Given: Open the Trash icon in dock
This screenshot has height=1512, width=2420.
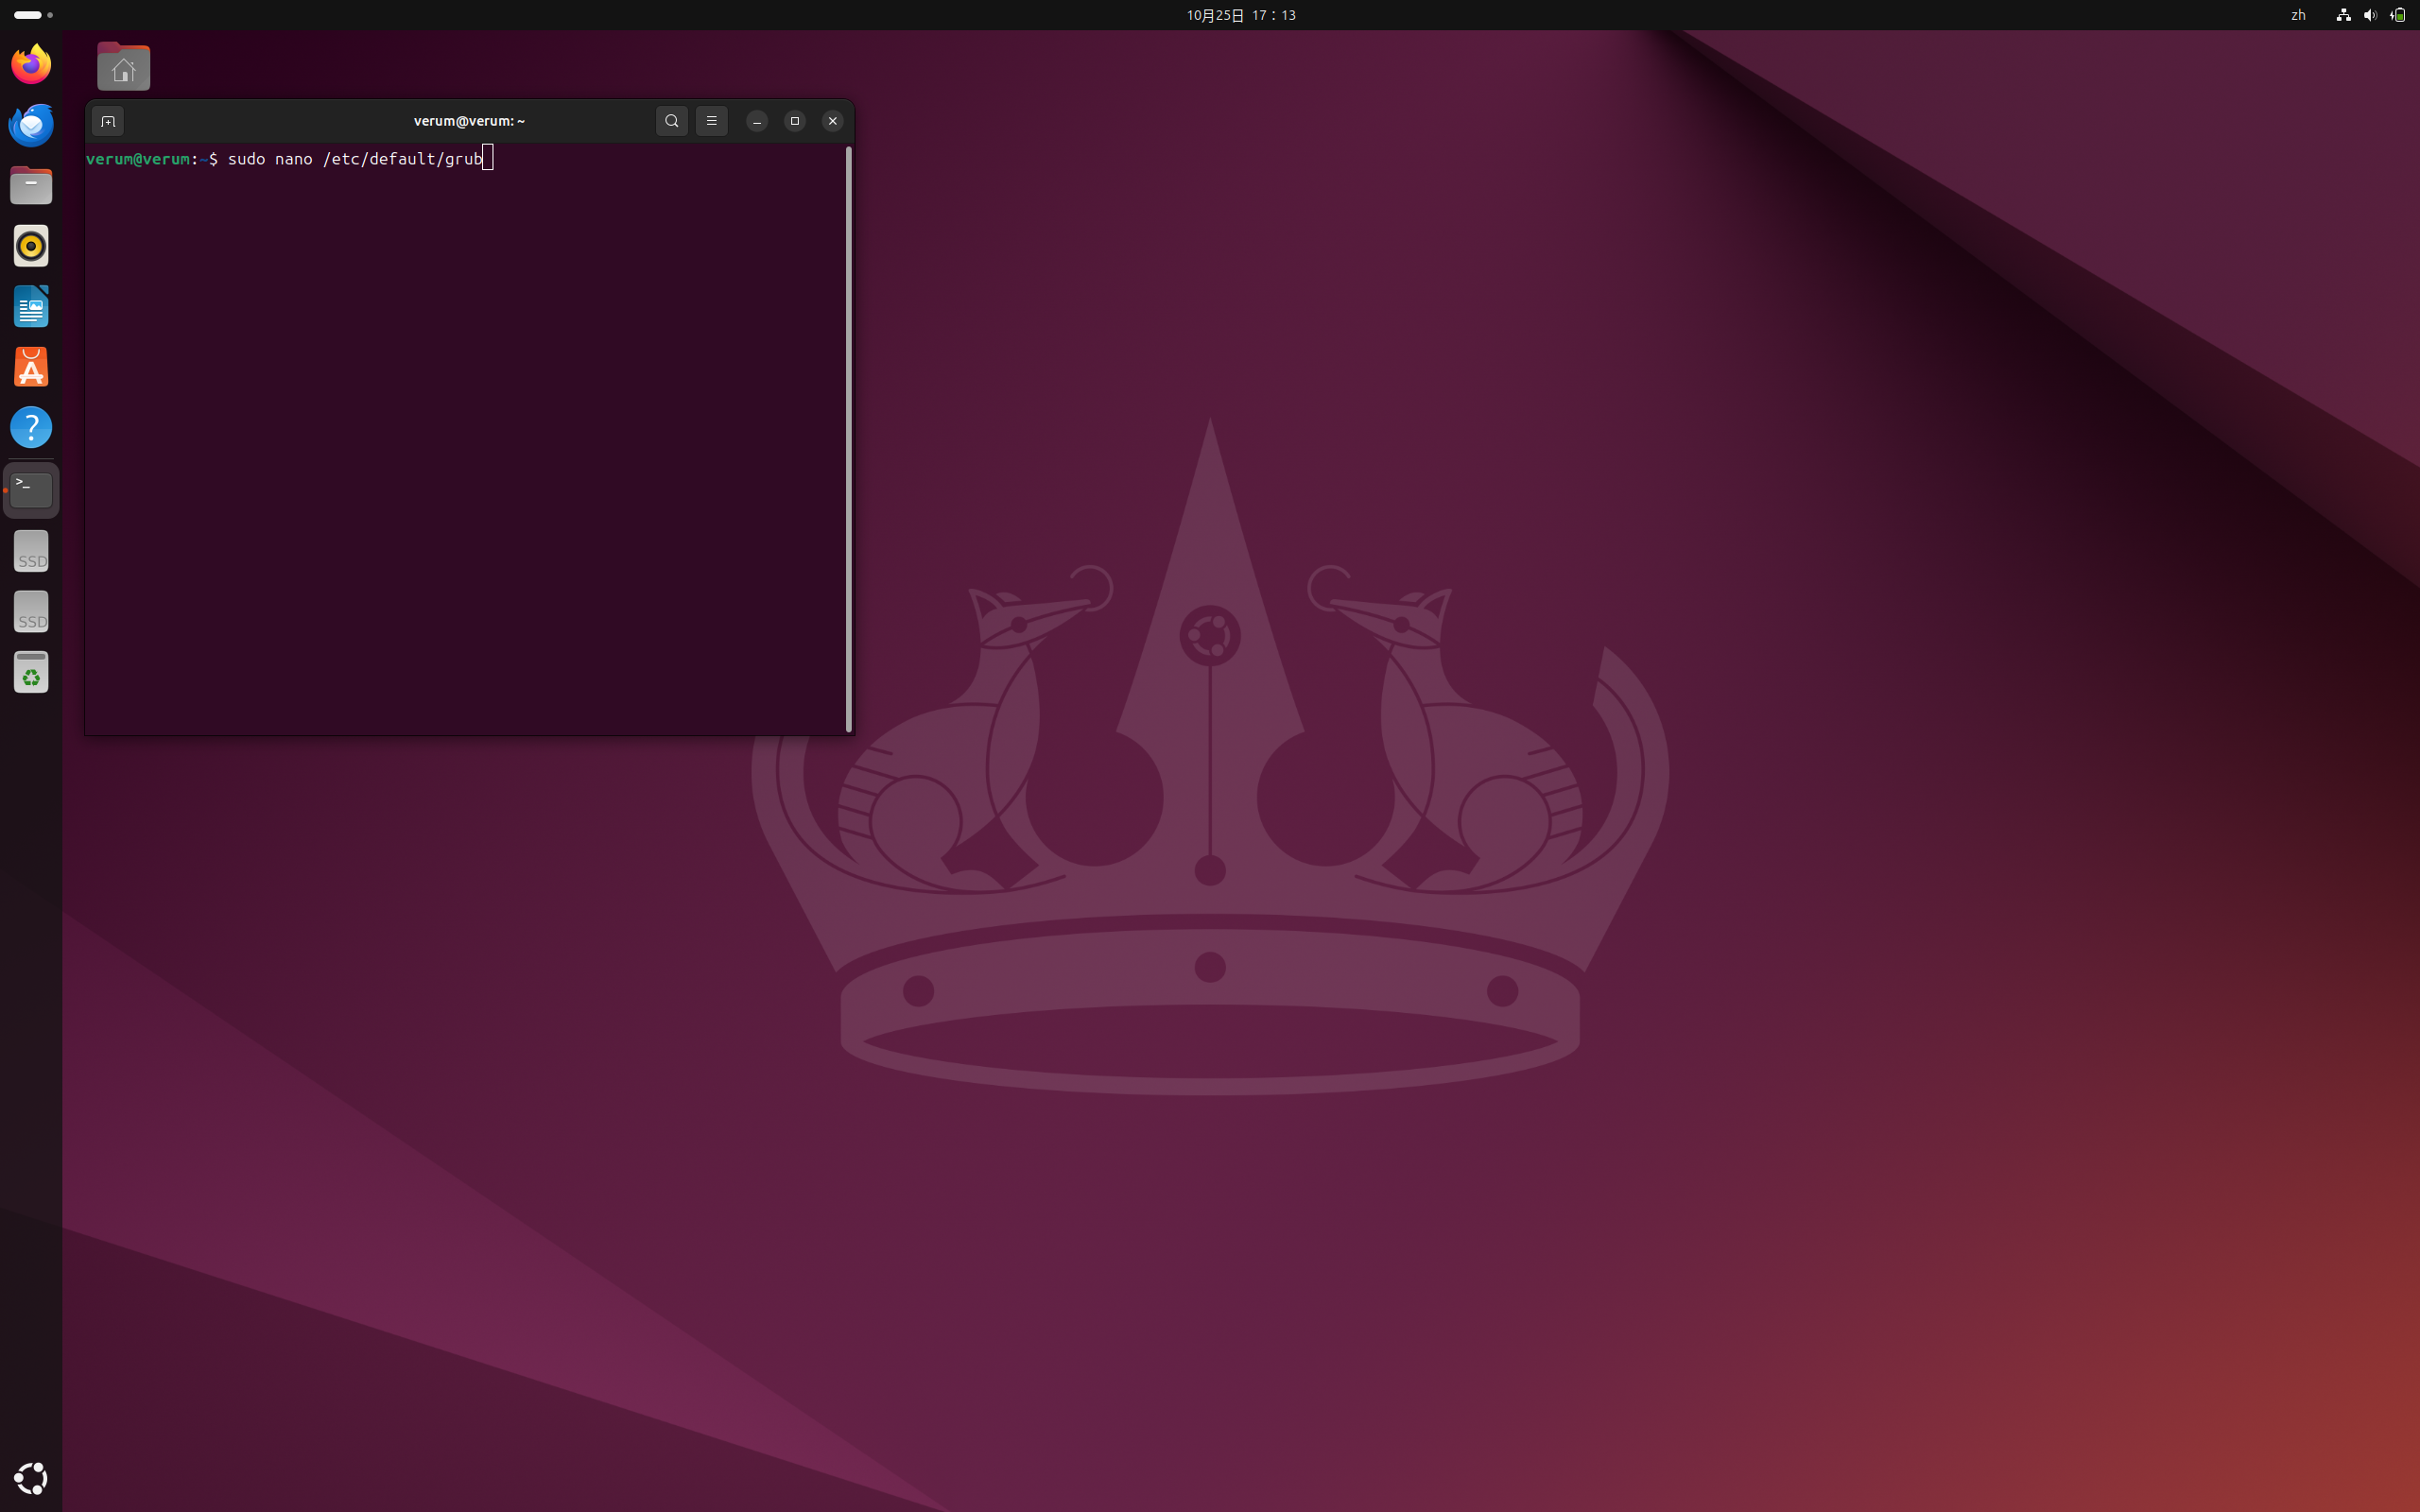Looking at the screenshot, I should coord(31,672).
